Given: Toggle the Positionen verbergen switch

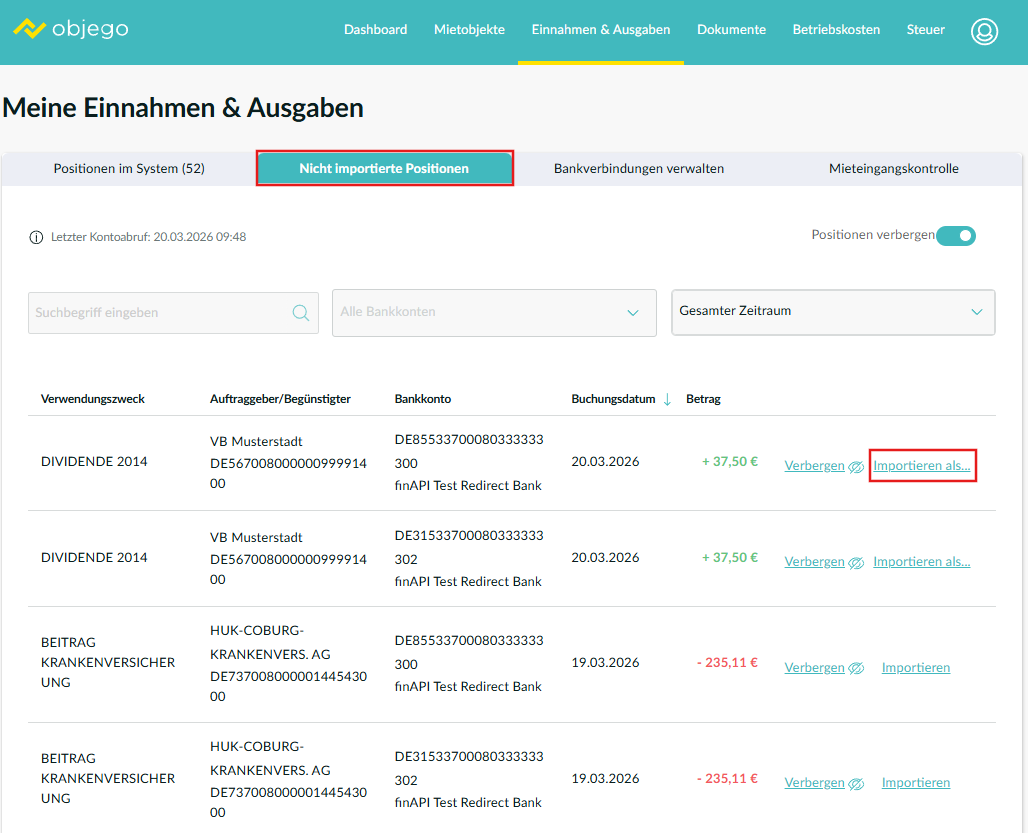Looking at the screenshot, I should [x=955, y=236].
